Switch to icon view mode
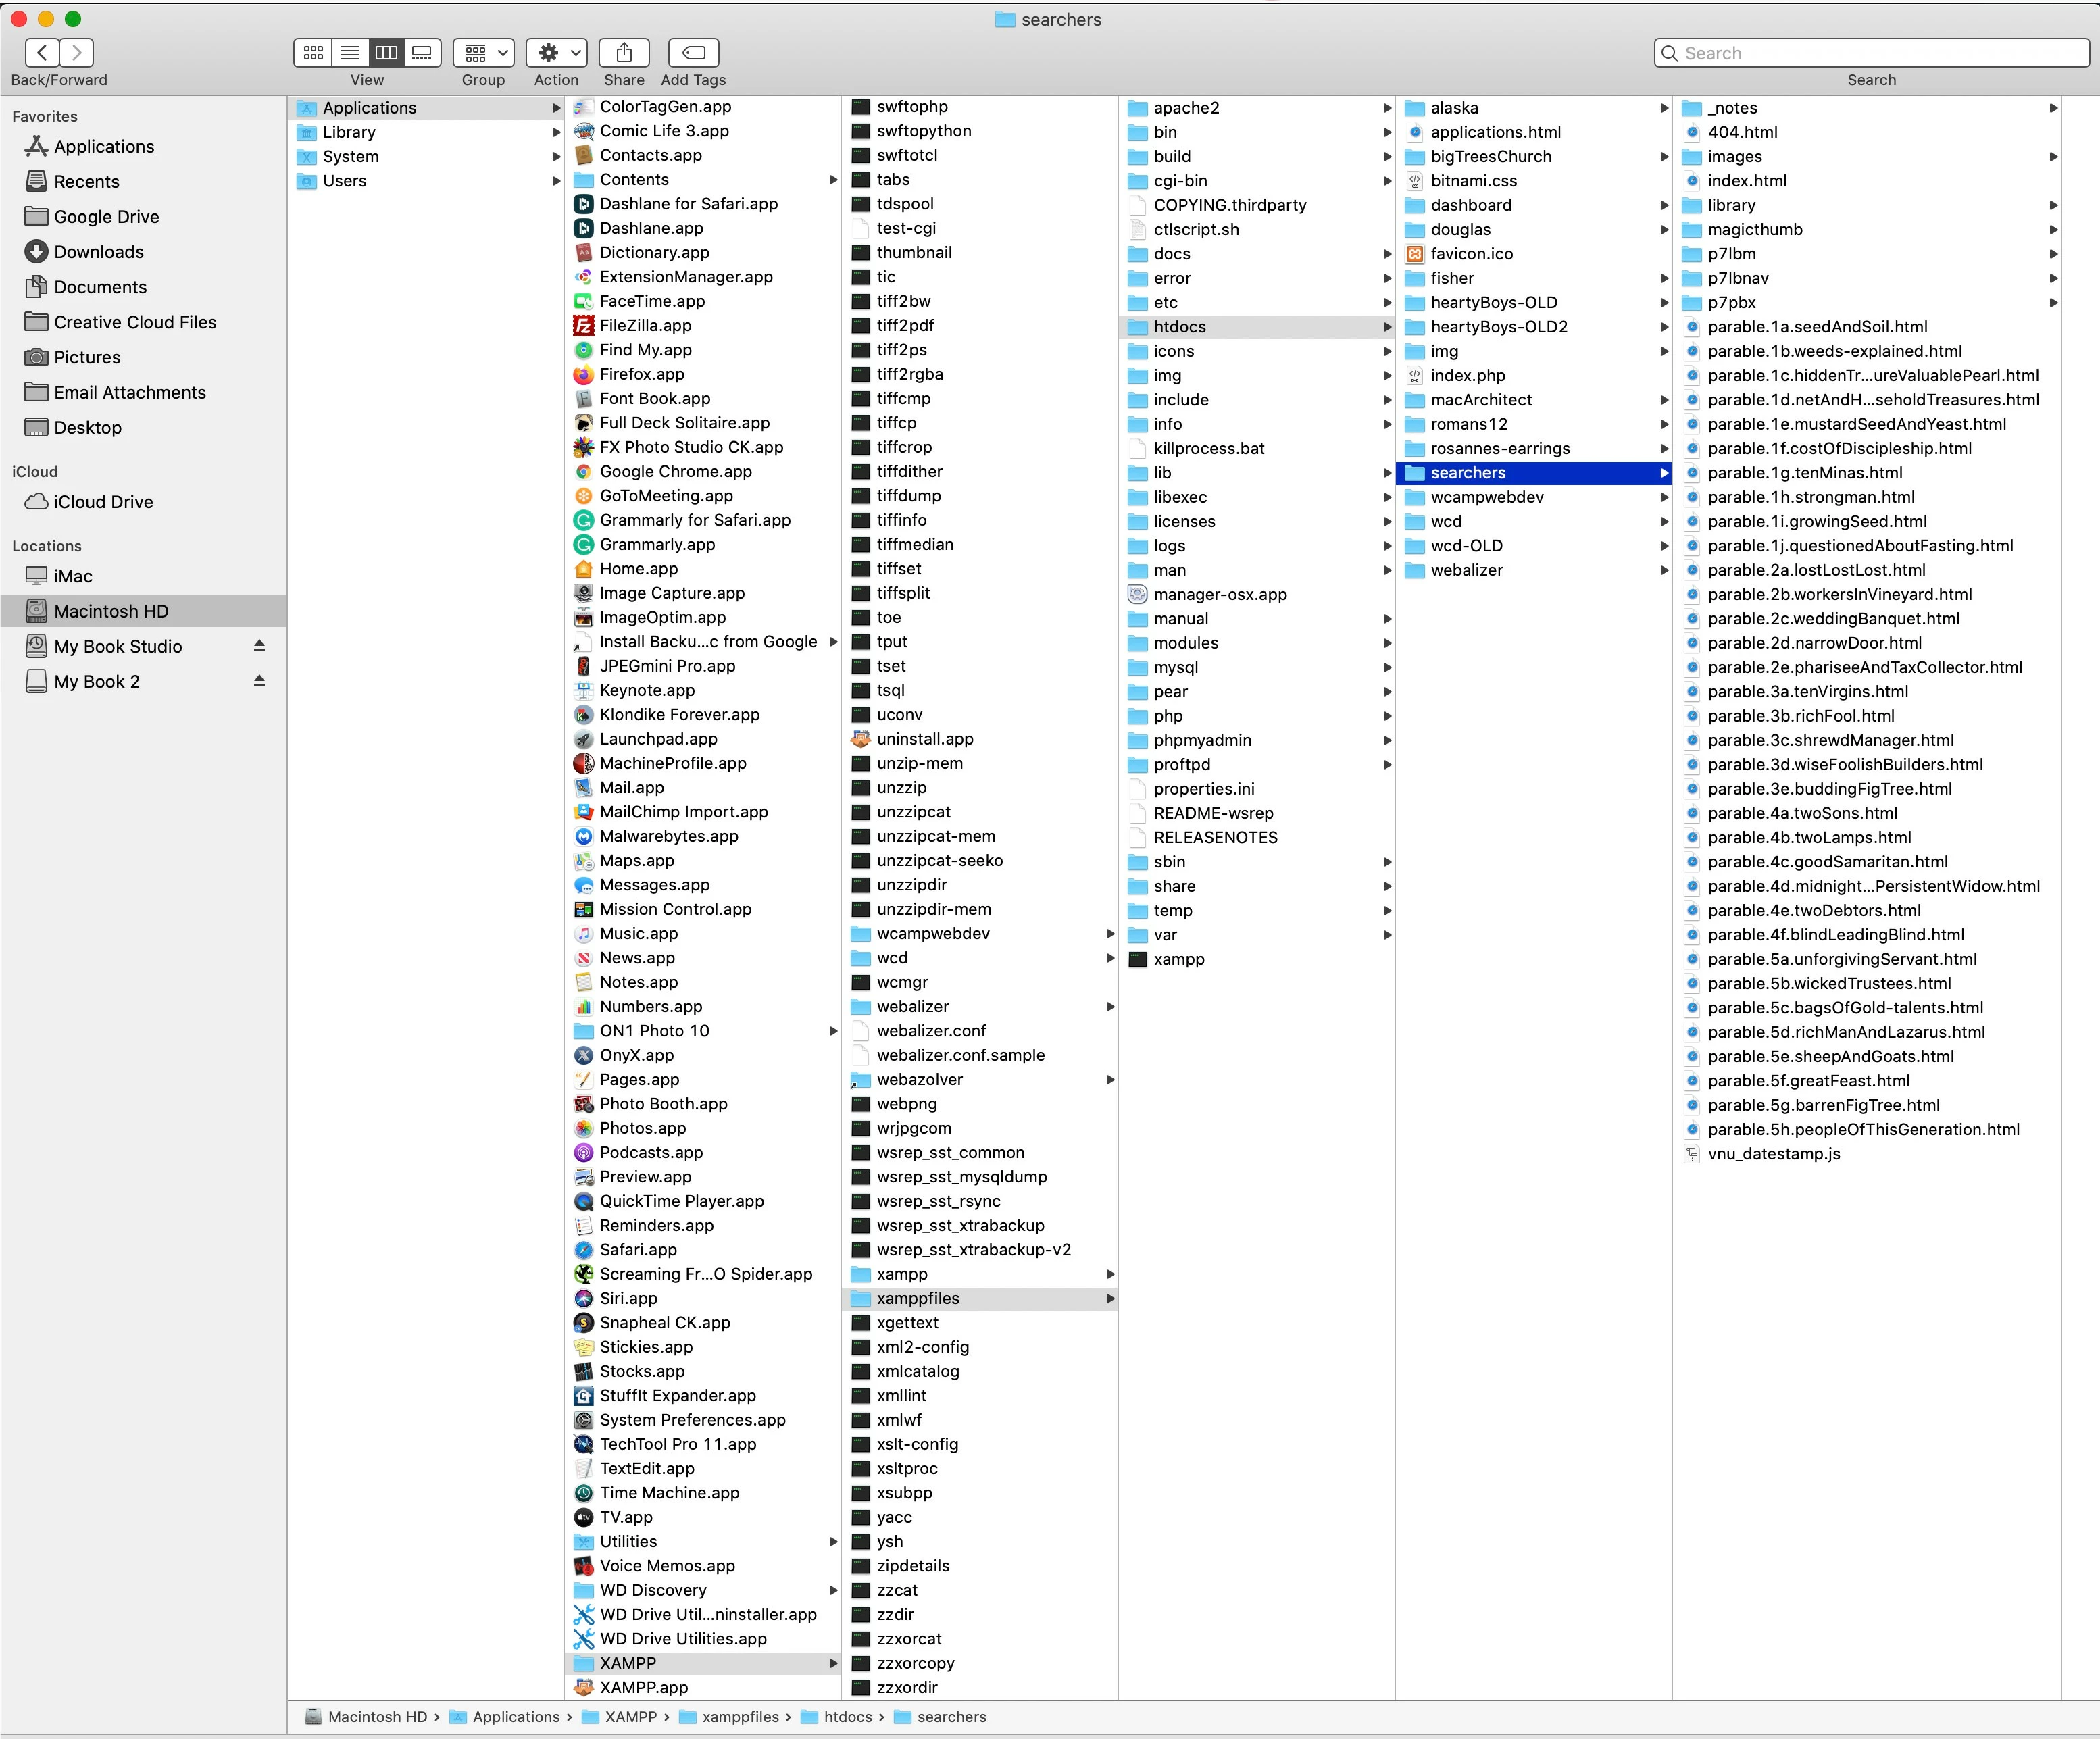Screen dimensions: 2100x1739 click(x=313, y=52)
